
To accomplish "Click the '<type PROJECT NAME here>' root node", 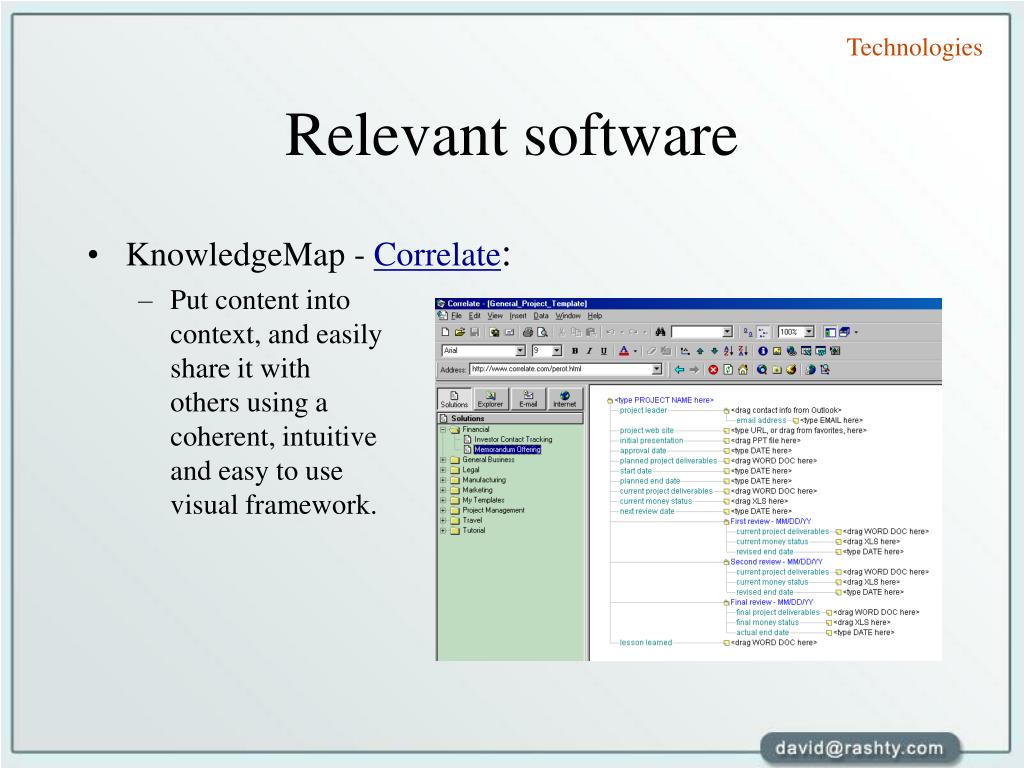I will (664, 400).
